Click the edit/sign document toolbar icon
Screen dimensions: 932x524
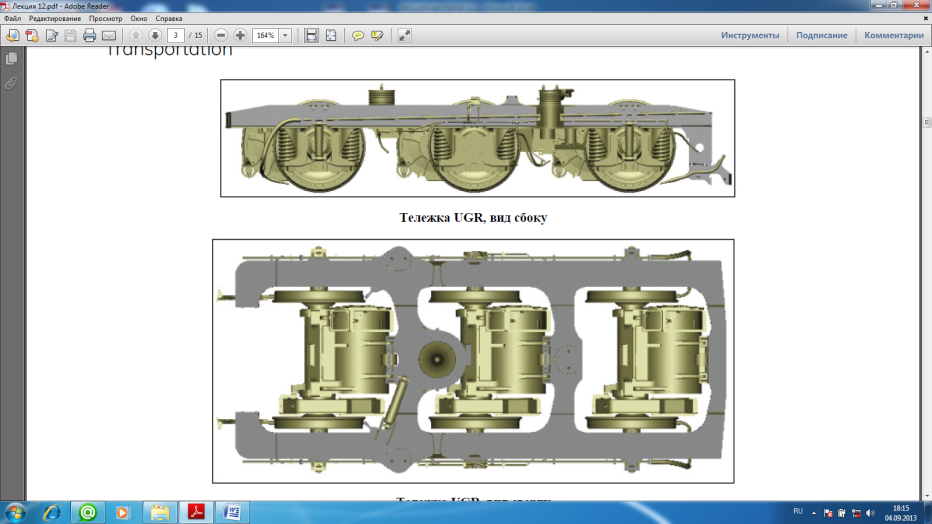pyautogui.click(x=52, y=36)
